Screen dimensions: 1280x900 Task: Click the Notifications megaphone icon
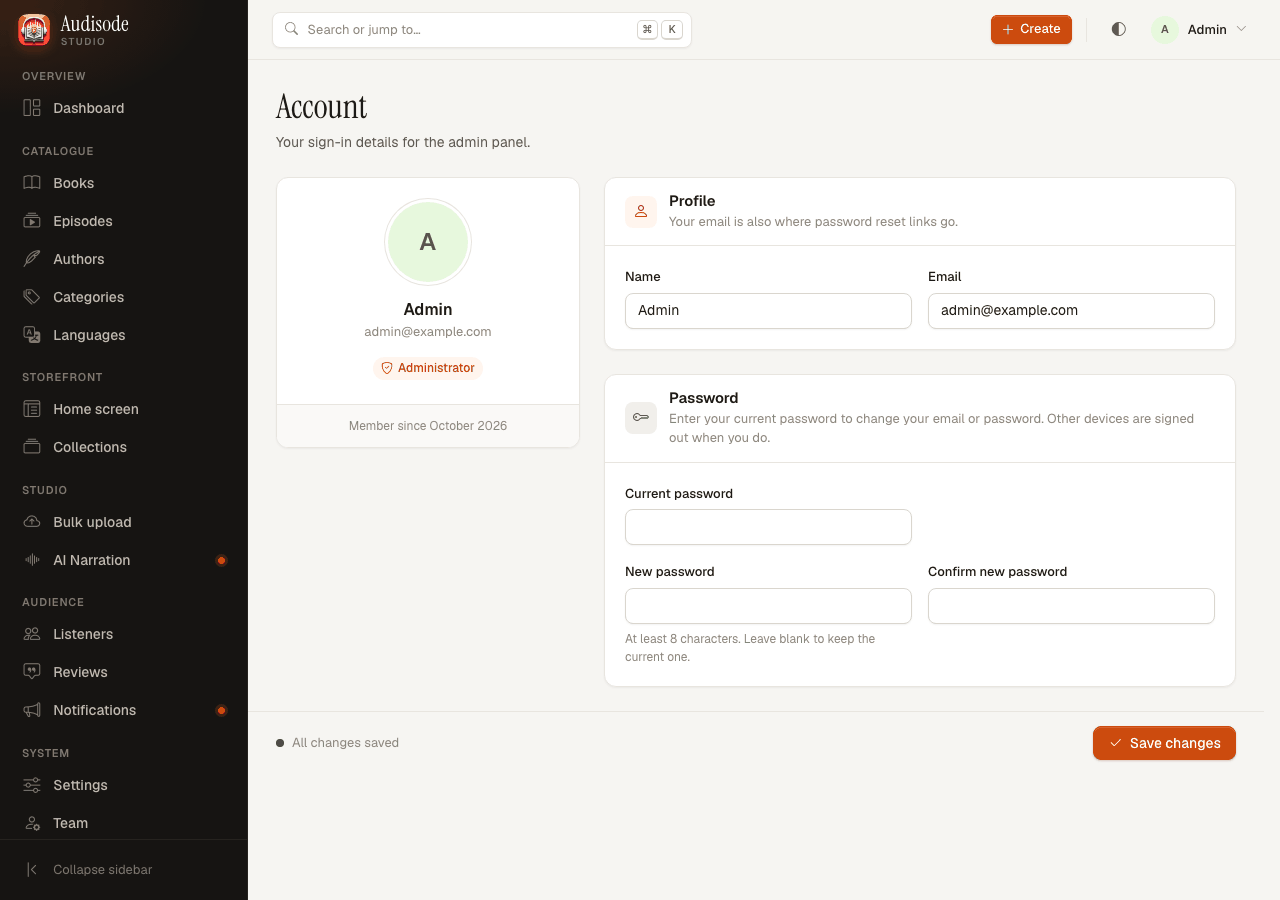(32, 710)
